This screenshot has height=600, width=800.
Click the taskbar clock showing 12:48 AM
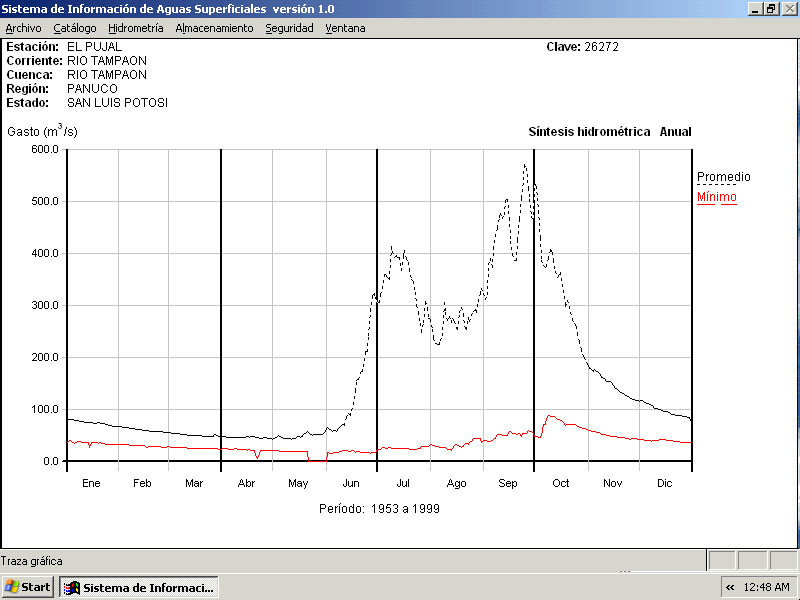point(766,587)
